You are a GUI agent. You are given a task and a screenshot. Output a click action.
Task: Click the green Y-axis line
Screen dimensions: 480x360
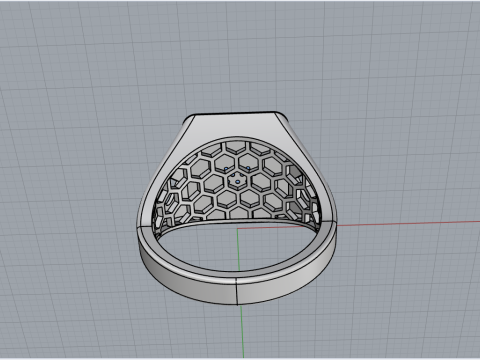click(243, 332)
